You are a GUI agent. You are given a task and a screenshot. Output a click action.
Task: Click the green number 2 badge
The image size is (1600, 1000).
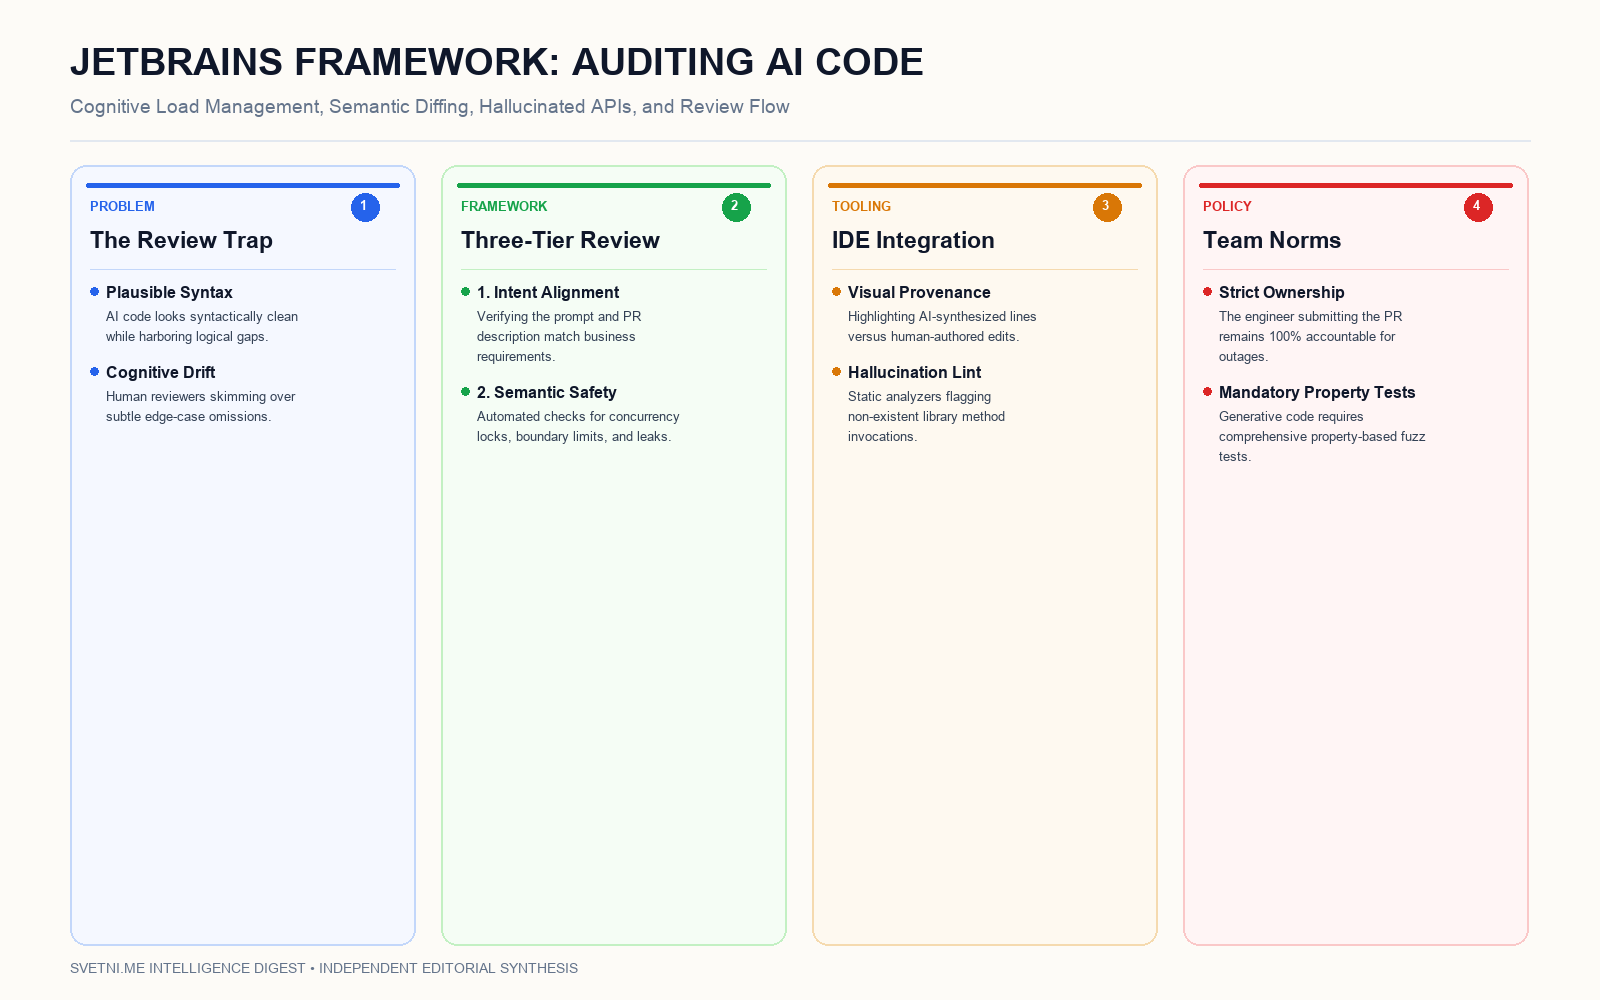pyautogui.click(x=736, y=207)
